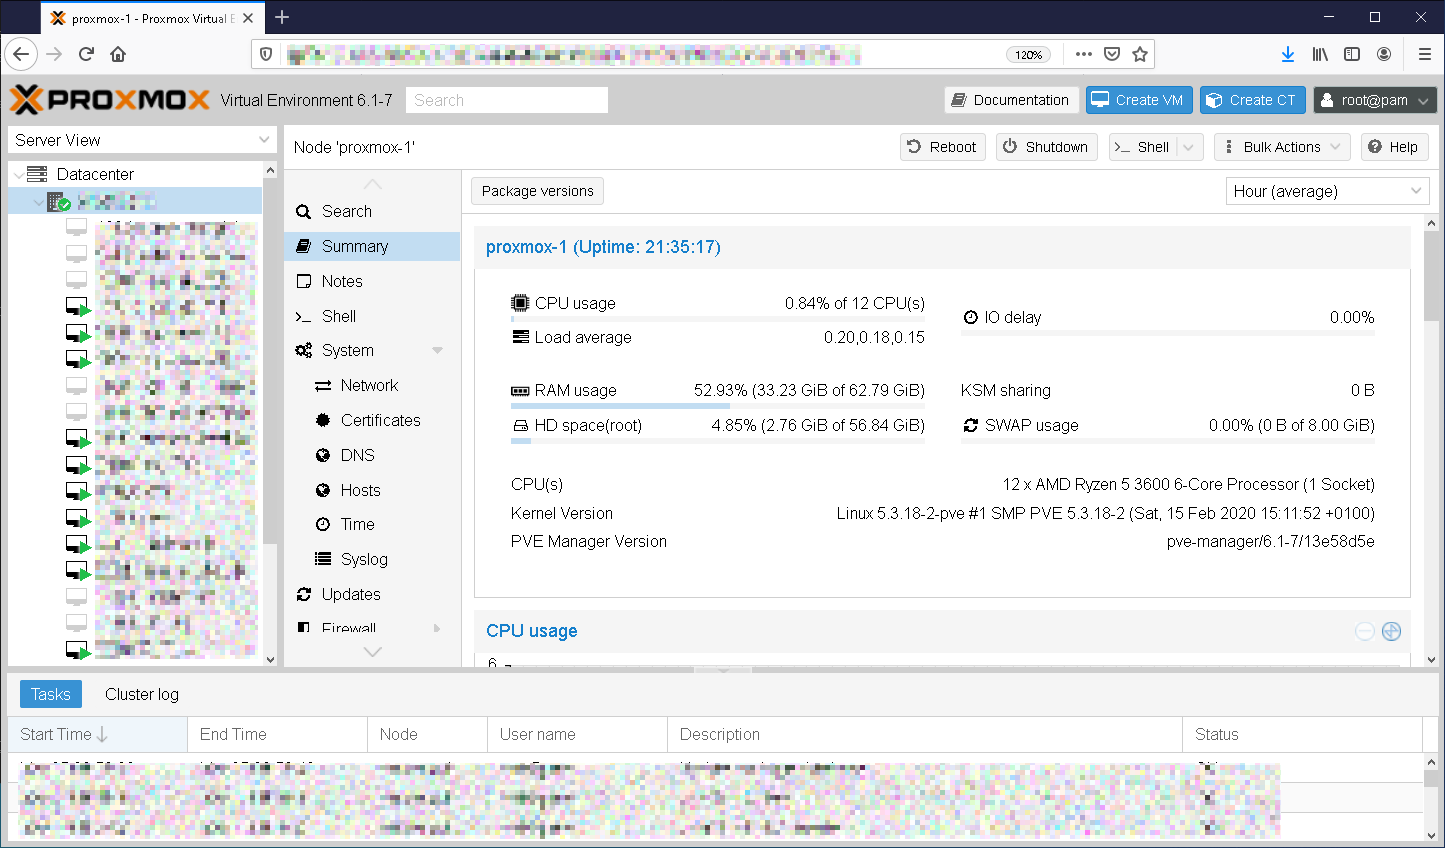Image resolution: width=1445 pixels, height=848 pixels.
Task: Switch to Tasks tab
Action: 50,694
